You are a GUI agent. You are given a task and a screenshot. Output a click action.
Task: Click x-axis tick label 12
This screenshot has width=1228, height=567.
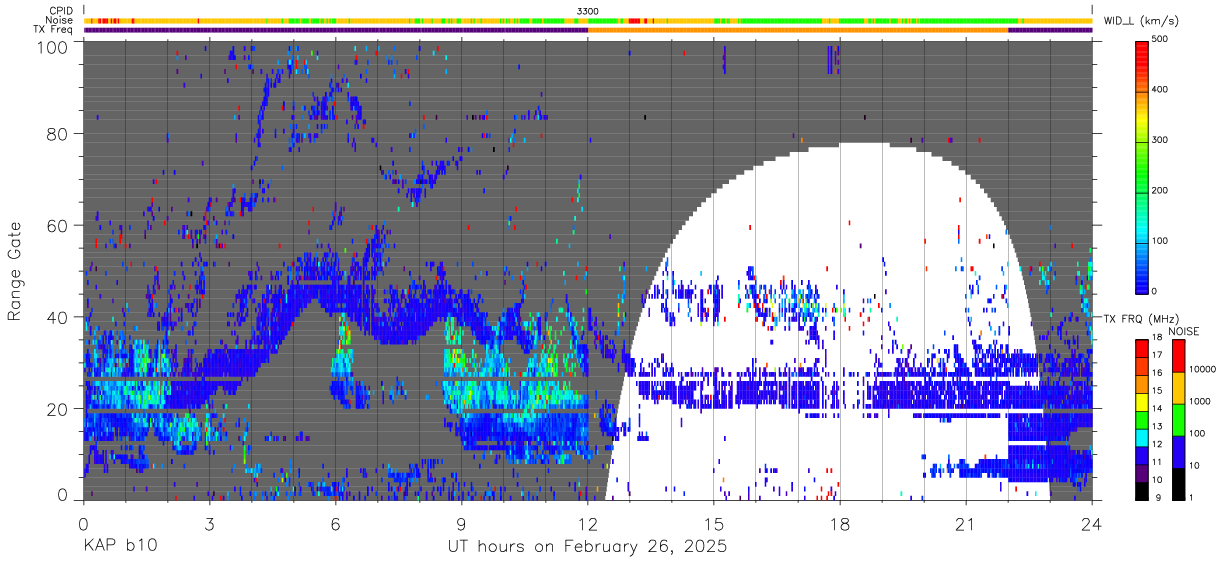[x=587, y=525]
